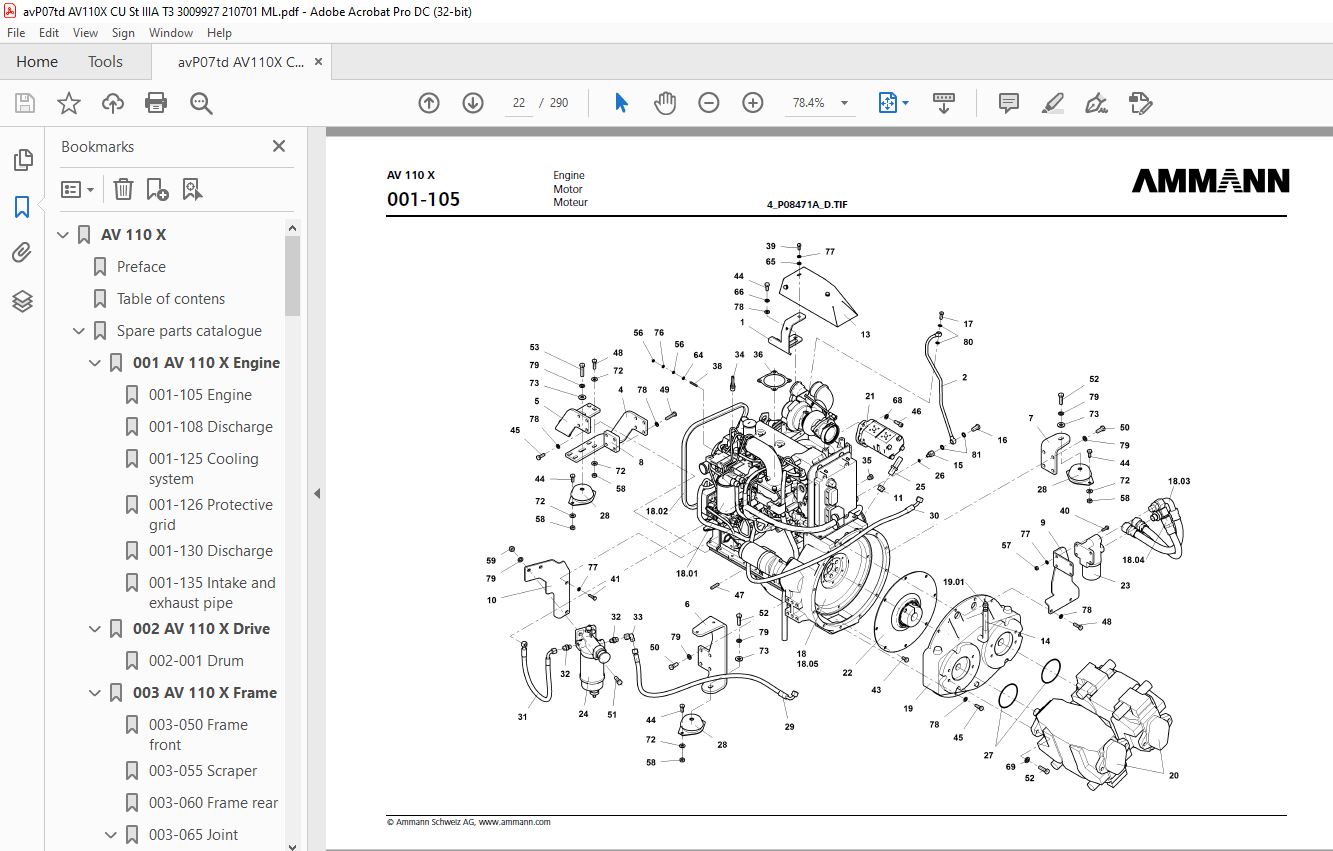The height and width of the screenshot is (851, 1333).
Task: Activate the hand pan tool
Action: 665,103
